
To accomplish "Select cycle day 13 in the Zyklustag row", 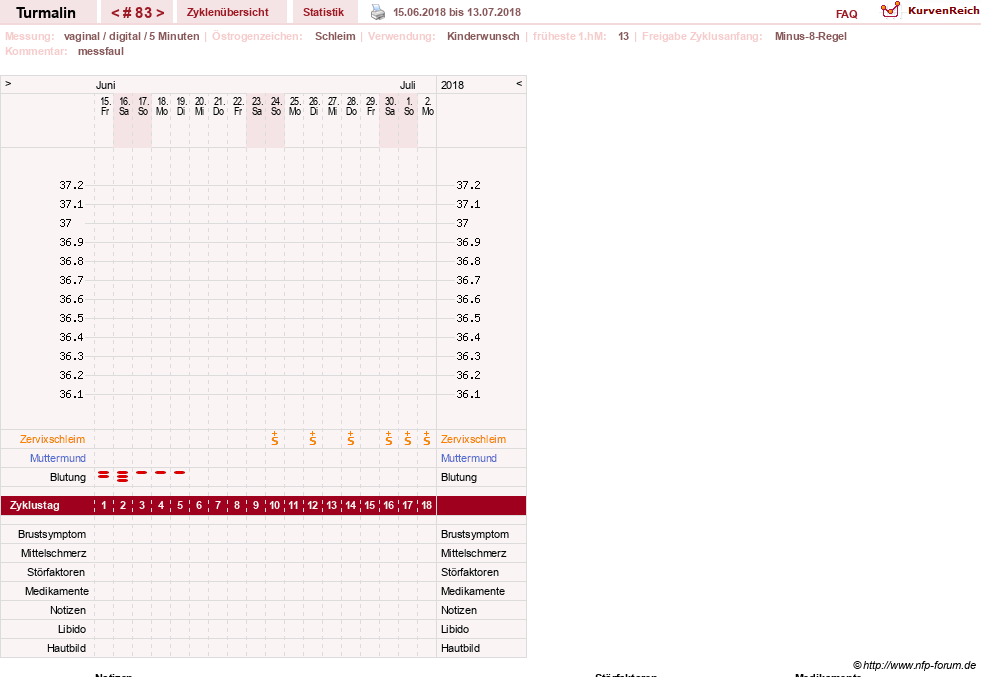I will 332,505.
